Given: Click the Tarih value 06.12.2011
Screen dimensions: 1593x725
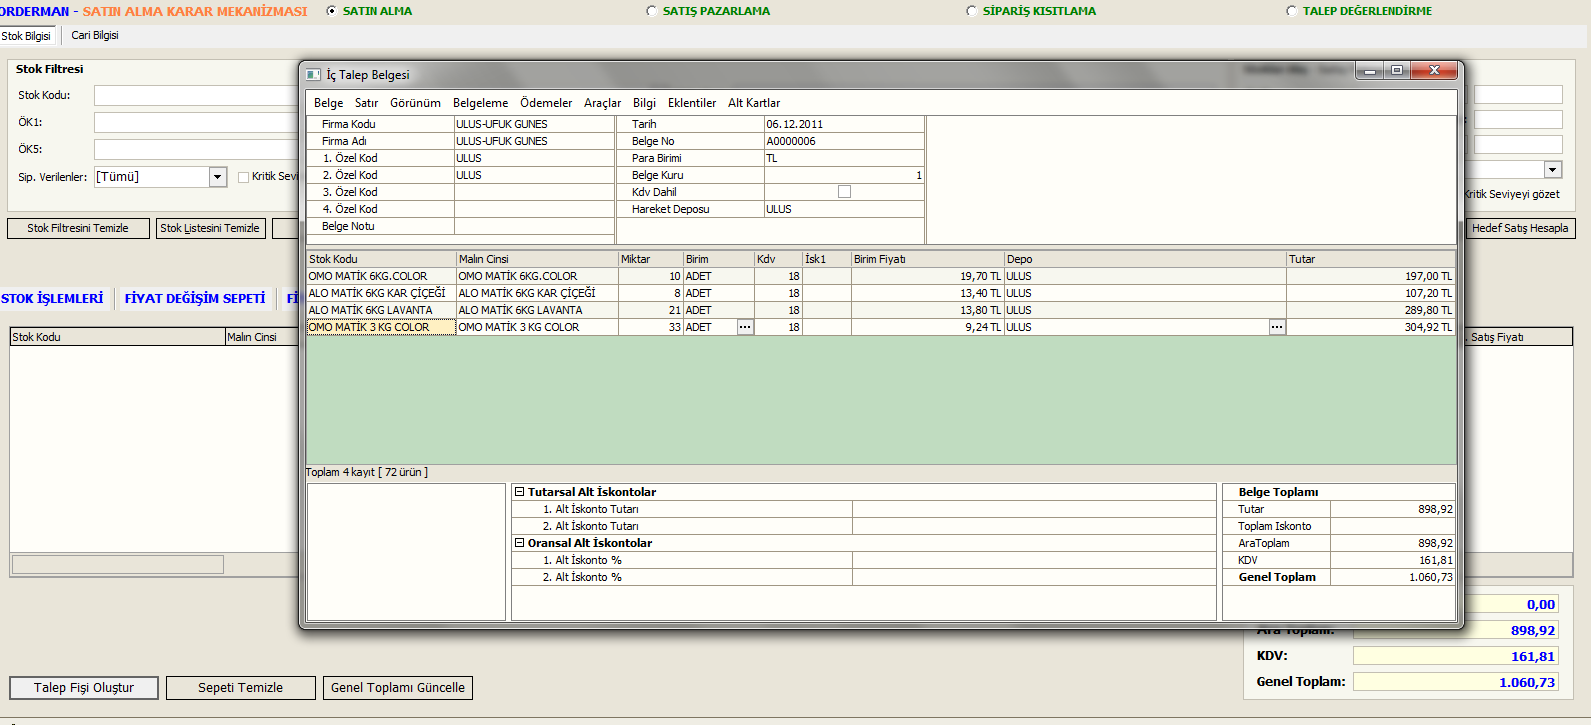Looking at the screenshot, I should click(x=844, y=124).
